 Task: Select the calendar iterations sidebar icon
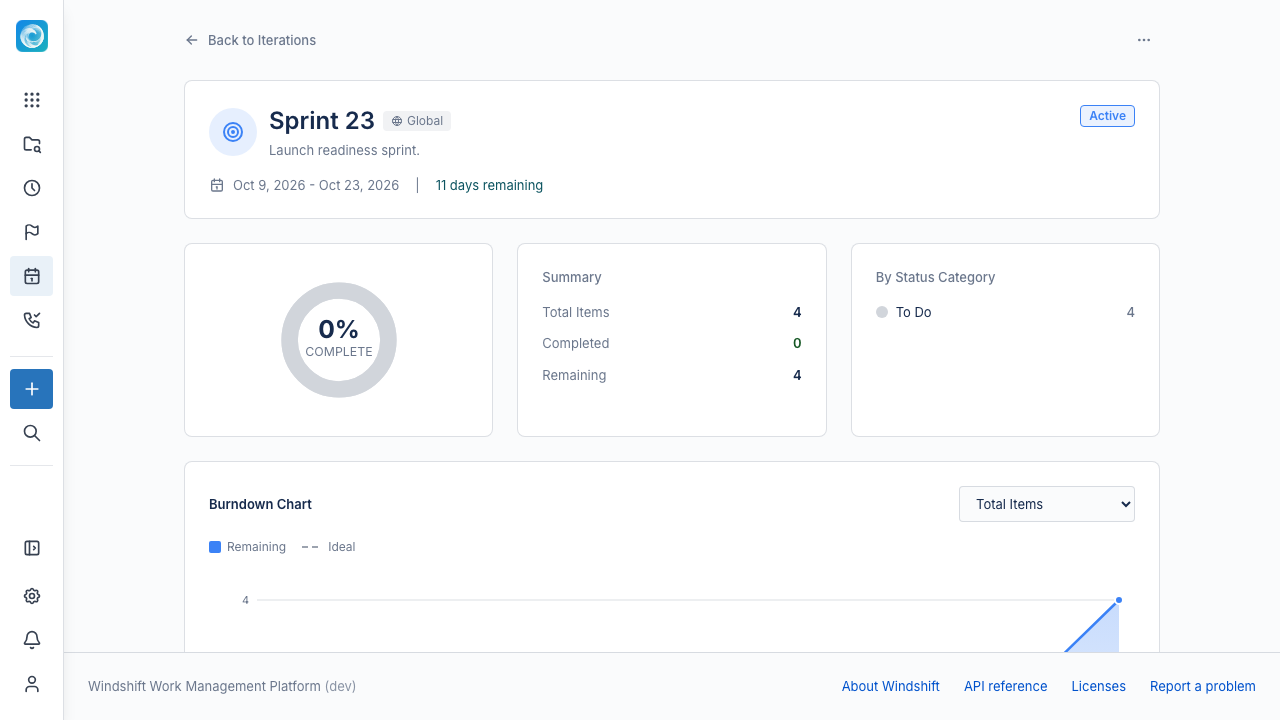click(32, 276)
